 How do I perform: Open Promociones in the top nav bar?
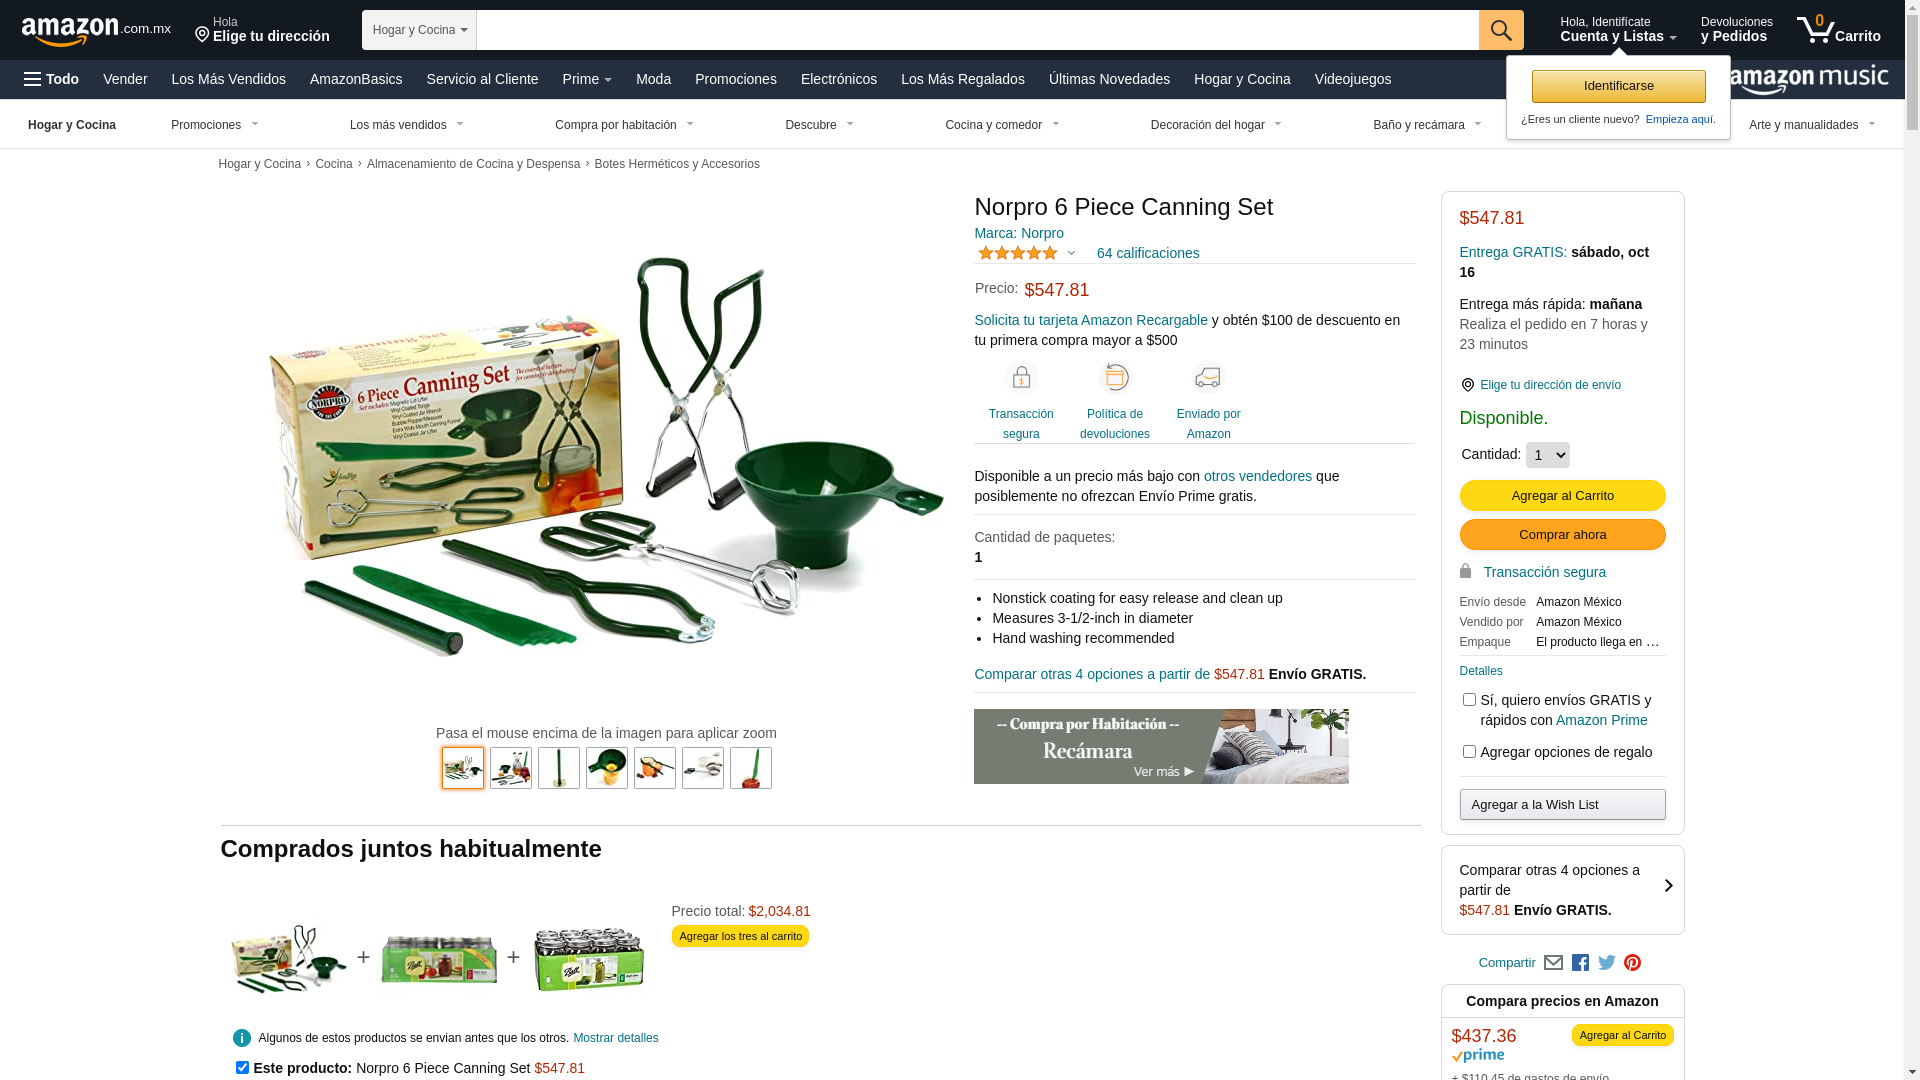click(x=735, y=79)
